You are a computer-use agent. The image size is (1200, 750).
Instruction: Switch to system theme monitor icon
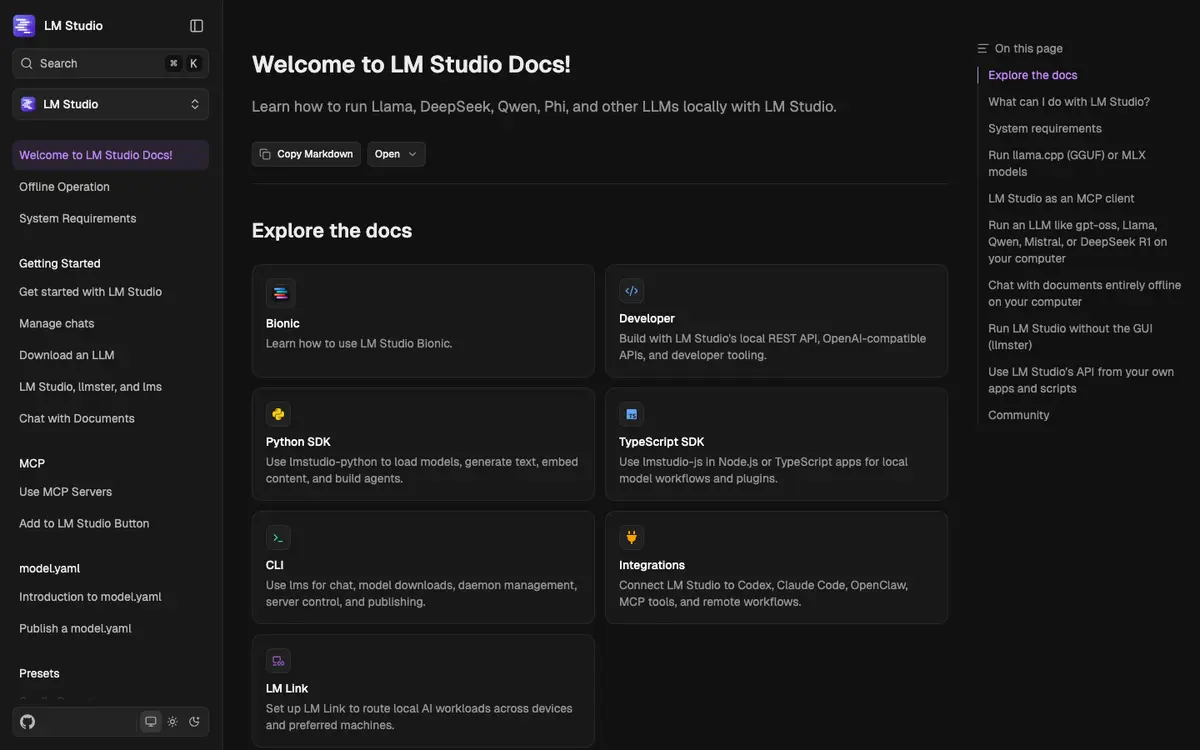click(x=151, y=722)
